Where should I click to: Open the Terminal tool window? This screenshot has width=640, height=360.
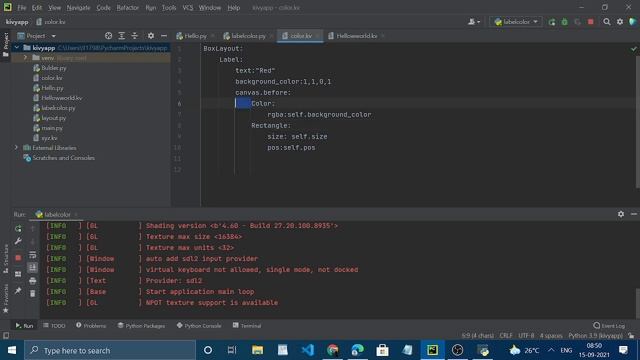pos(247,326)
